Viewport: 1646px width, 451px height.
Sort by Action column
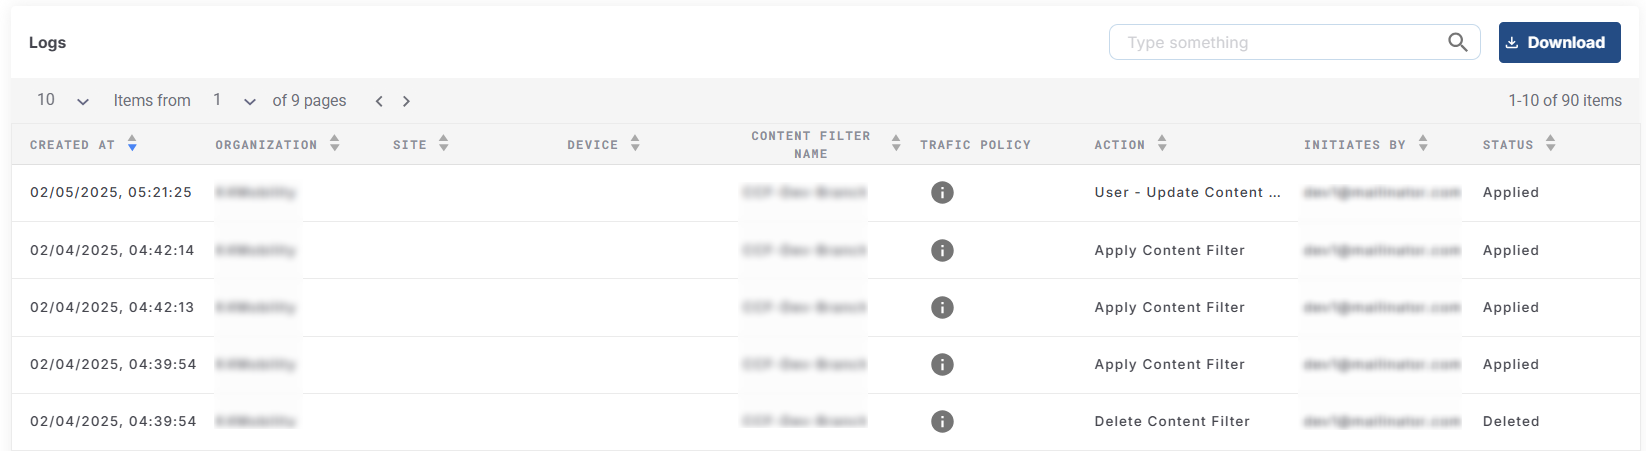[x=1162, y=144]
